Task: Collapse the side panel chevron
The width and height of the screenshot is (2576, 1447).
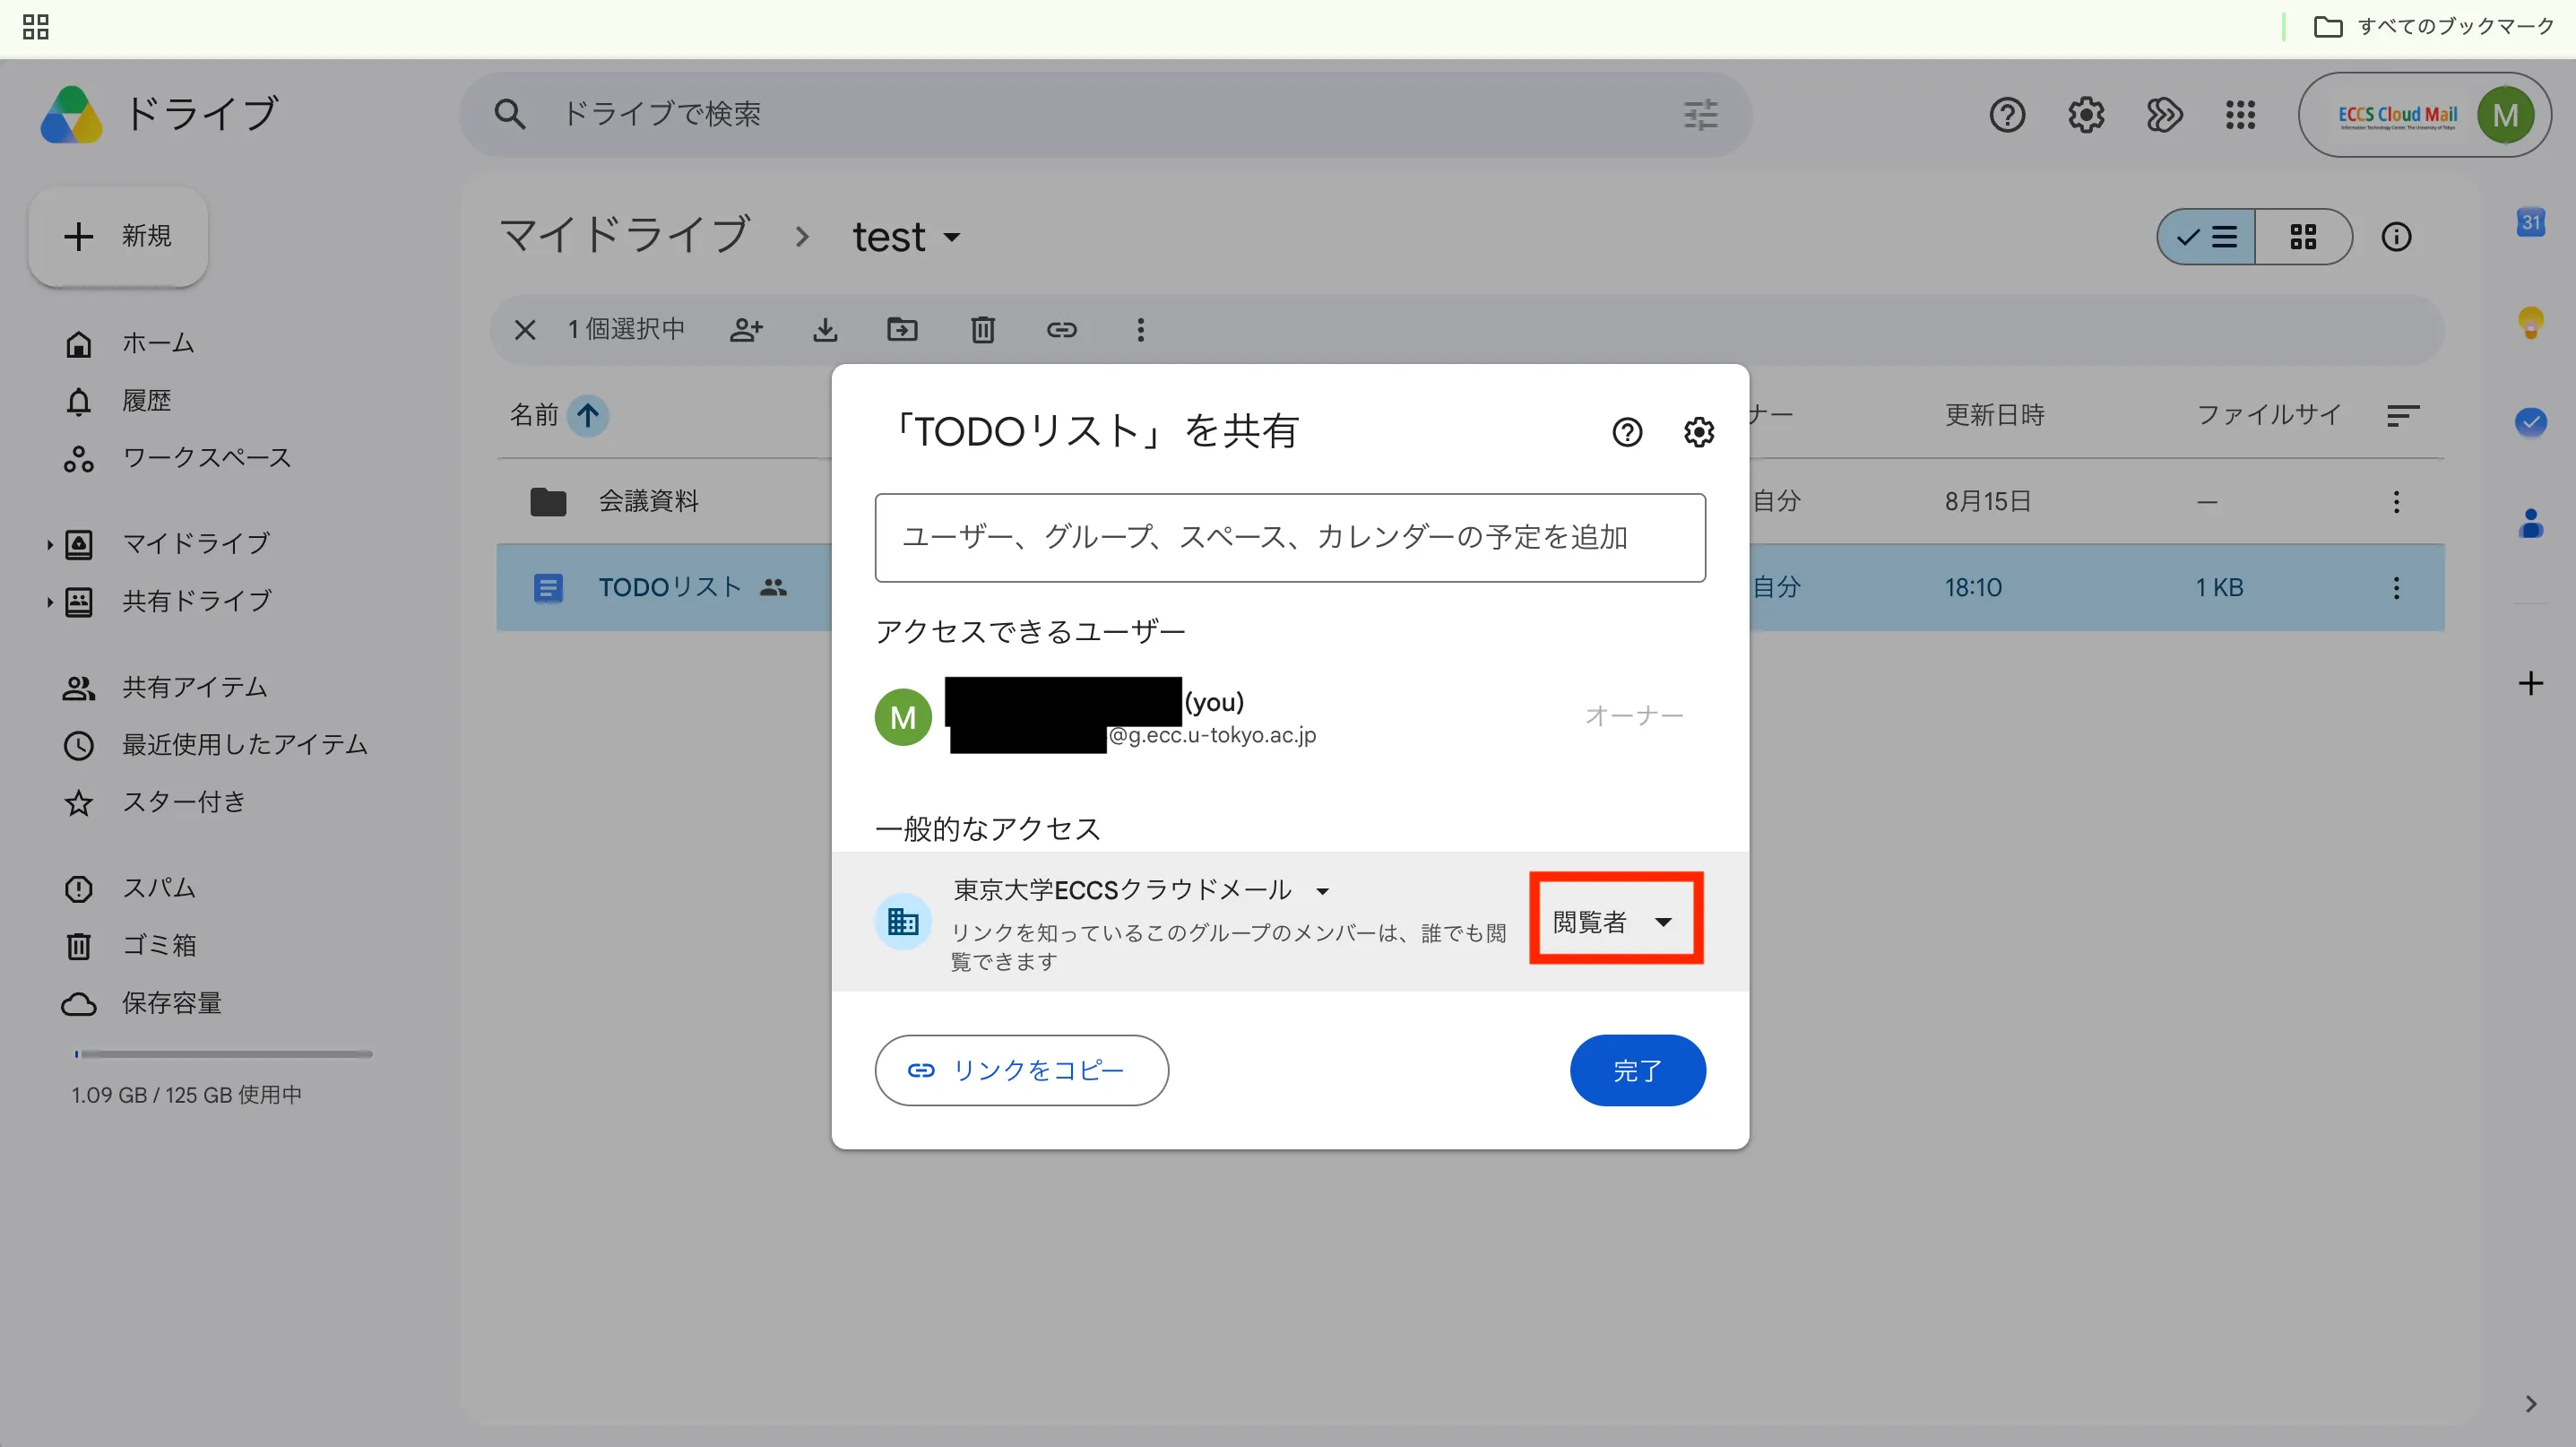Action: [x=2530, y=1404]
